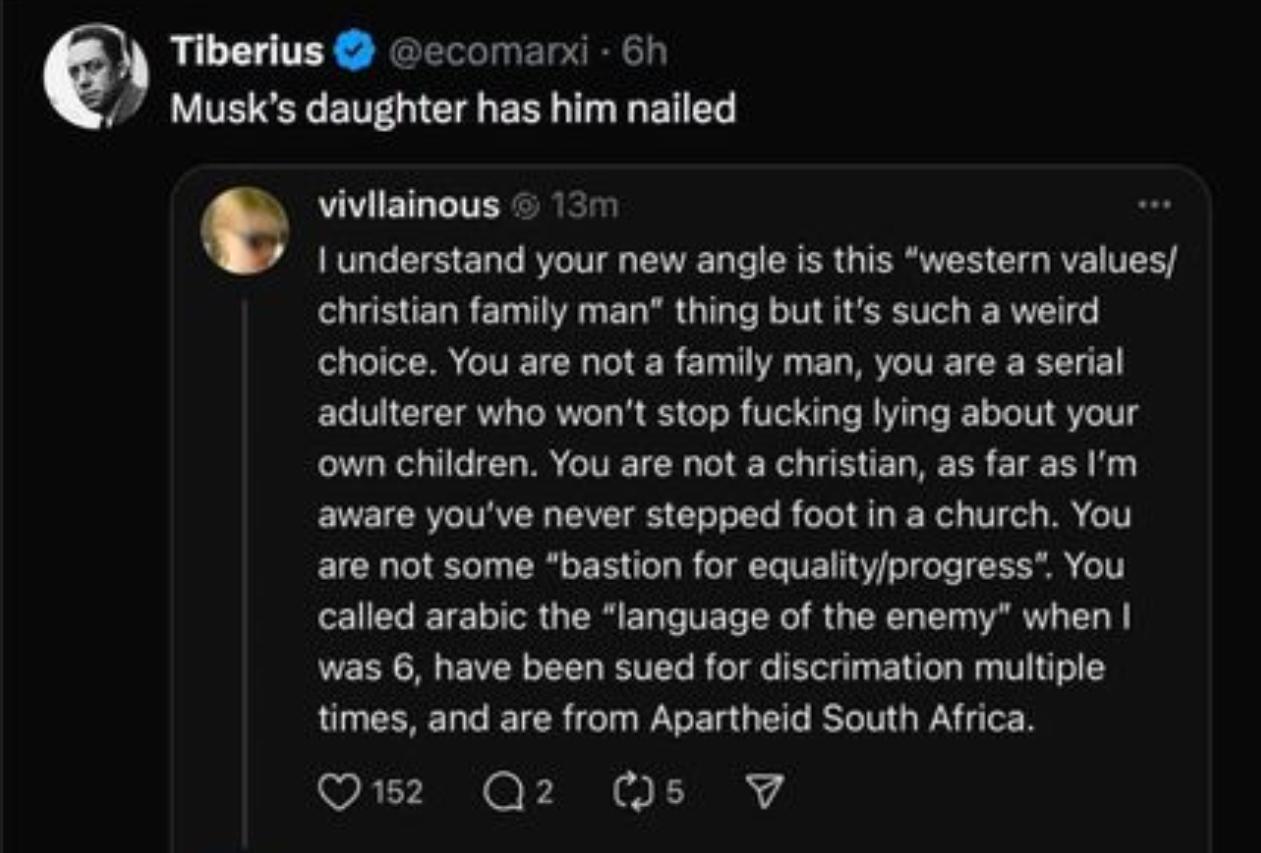Open Tiberius profile picture

tap(96, 77)
